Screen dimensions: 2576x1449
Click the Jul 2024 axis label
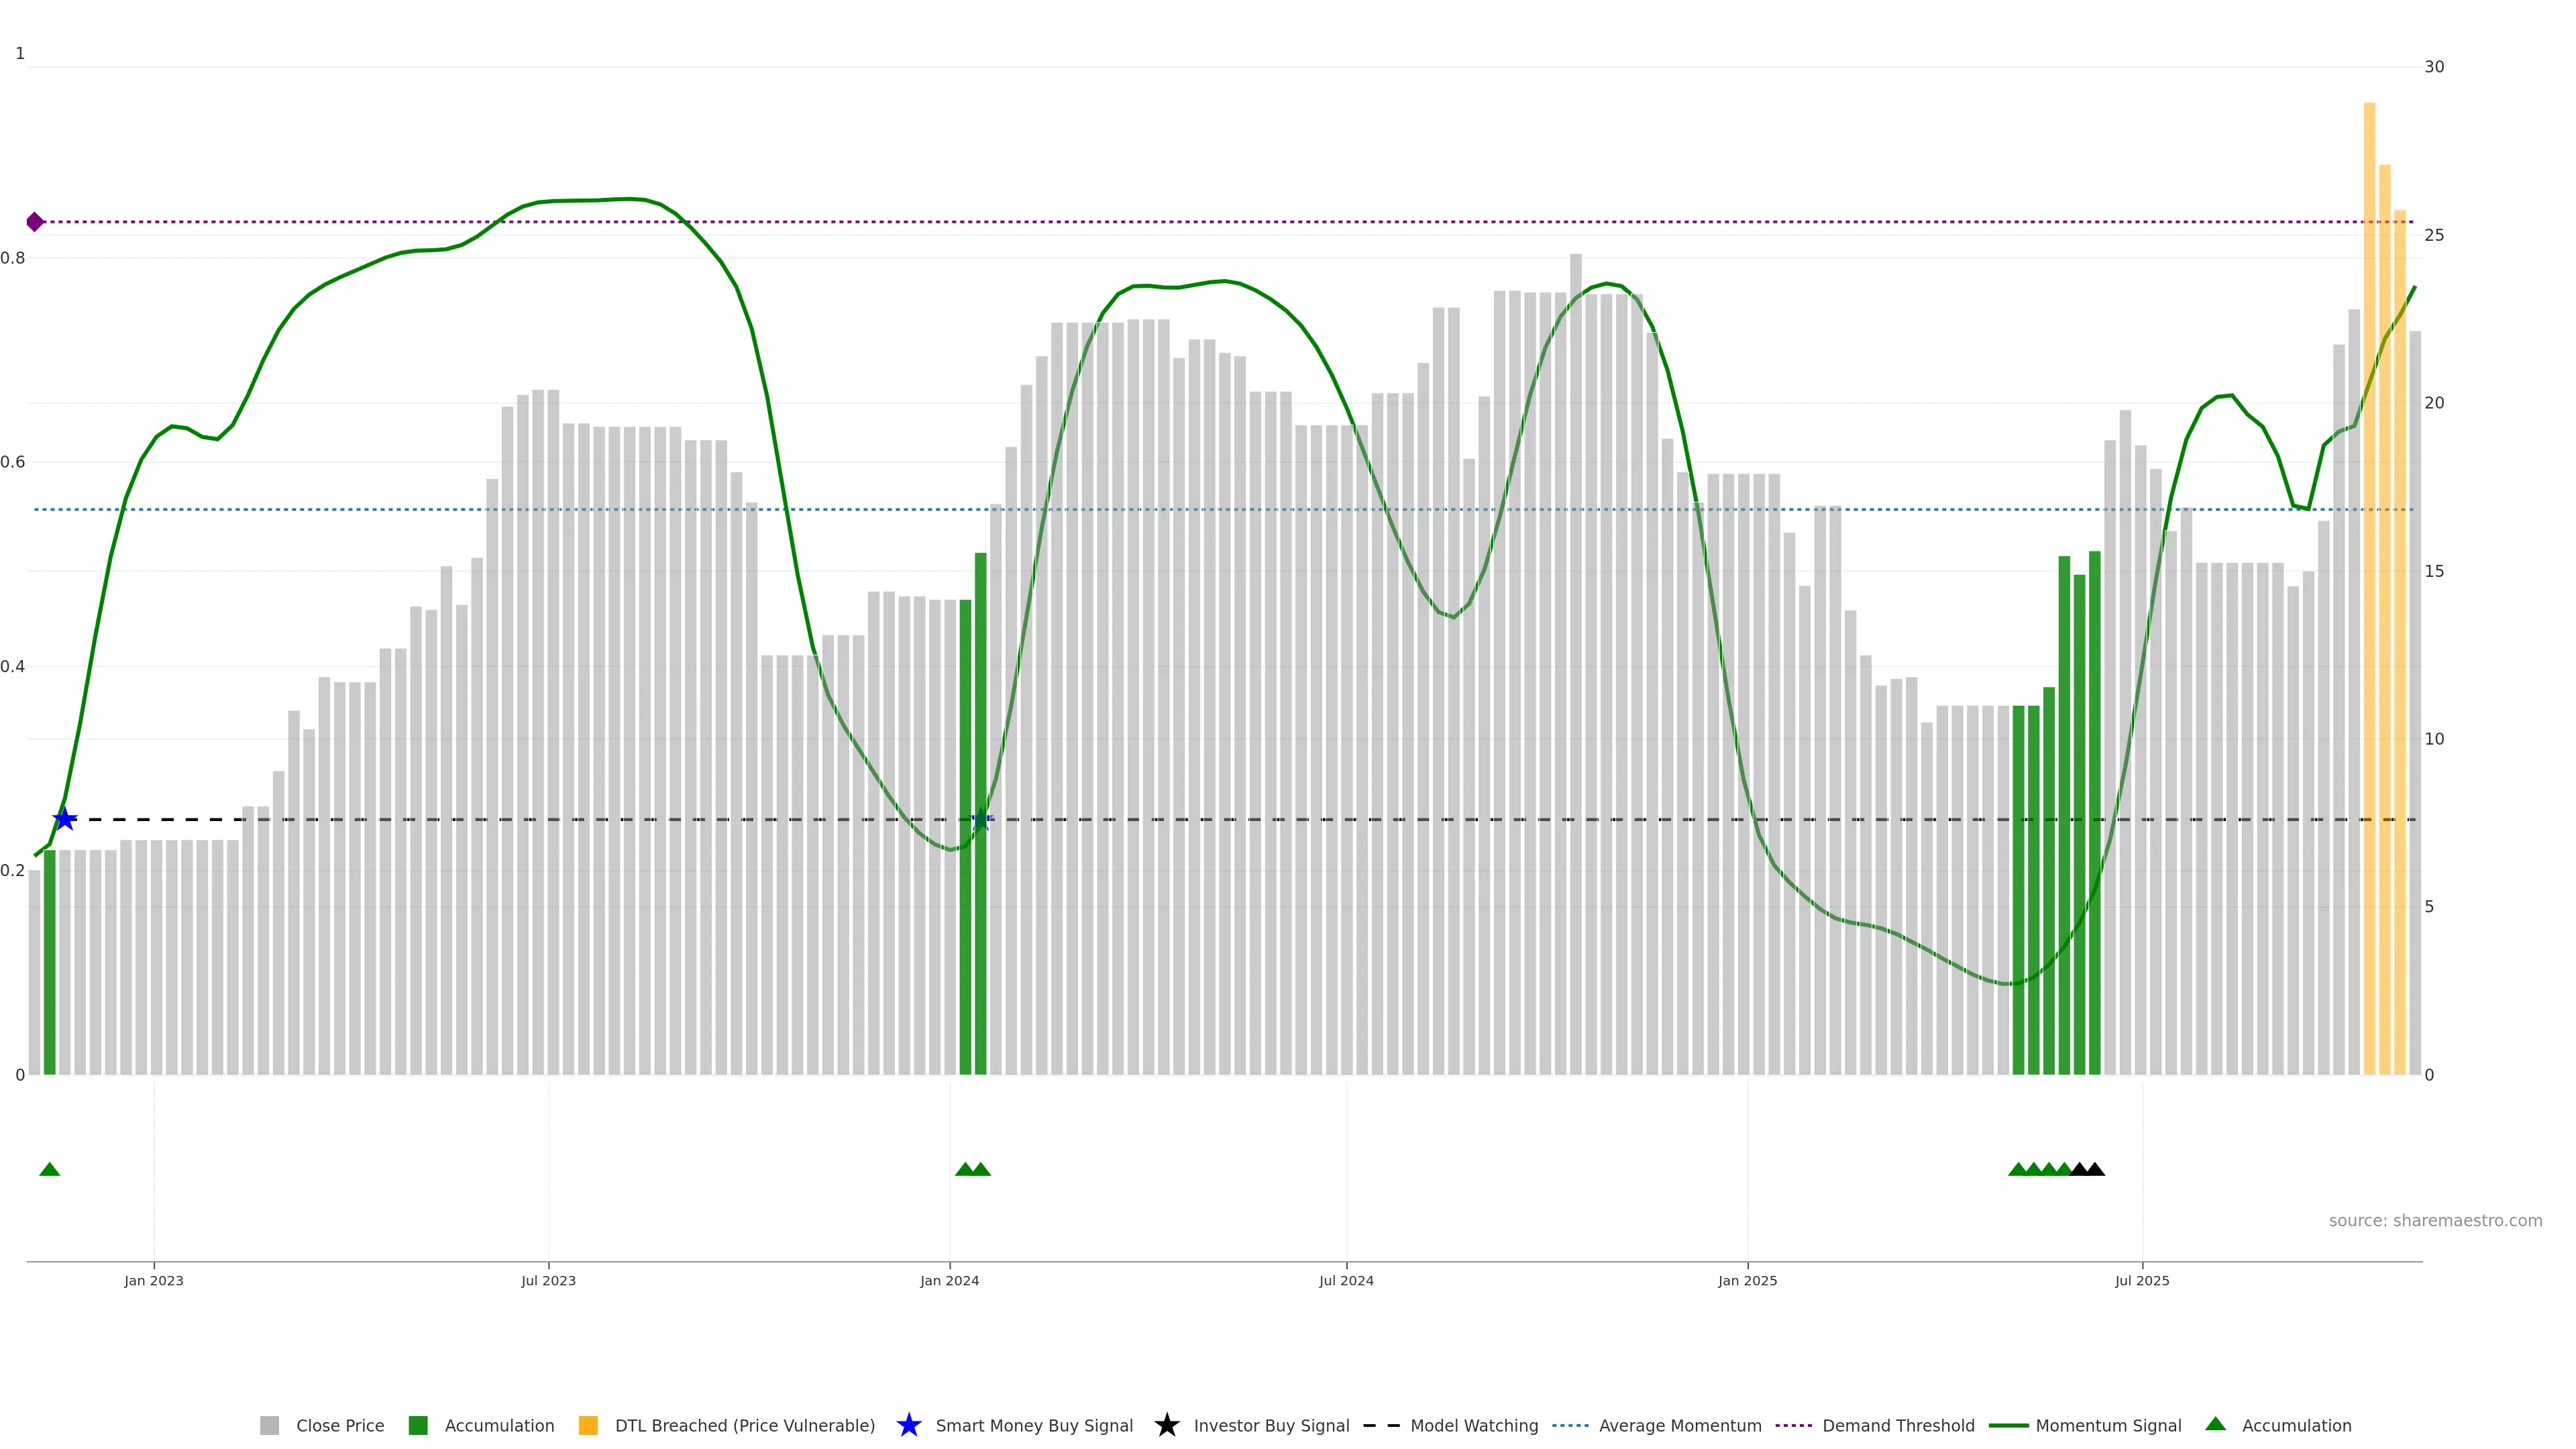1346,1280
